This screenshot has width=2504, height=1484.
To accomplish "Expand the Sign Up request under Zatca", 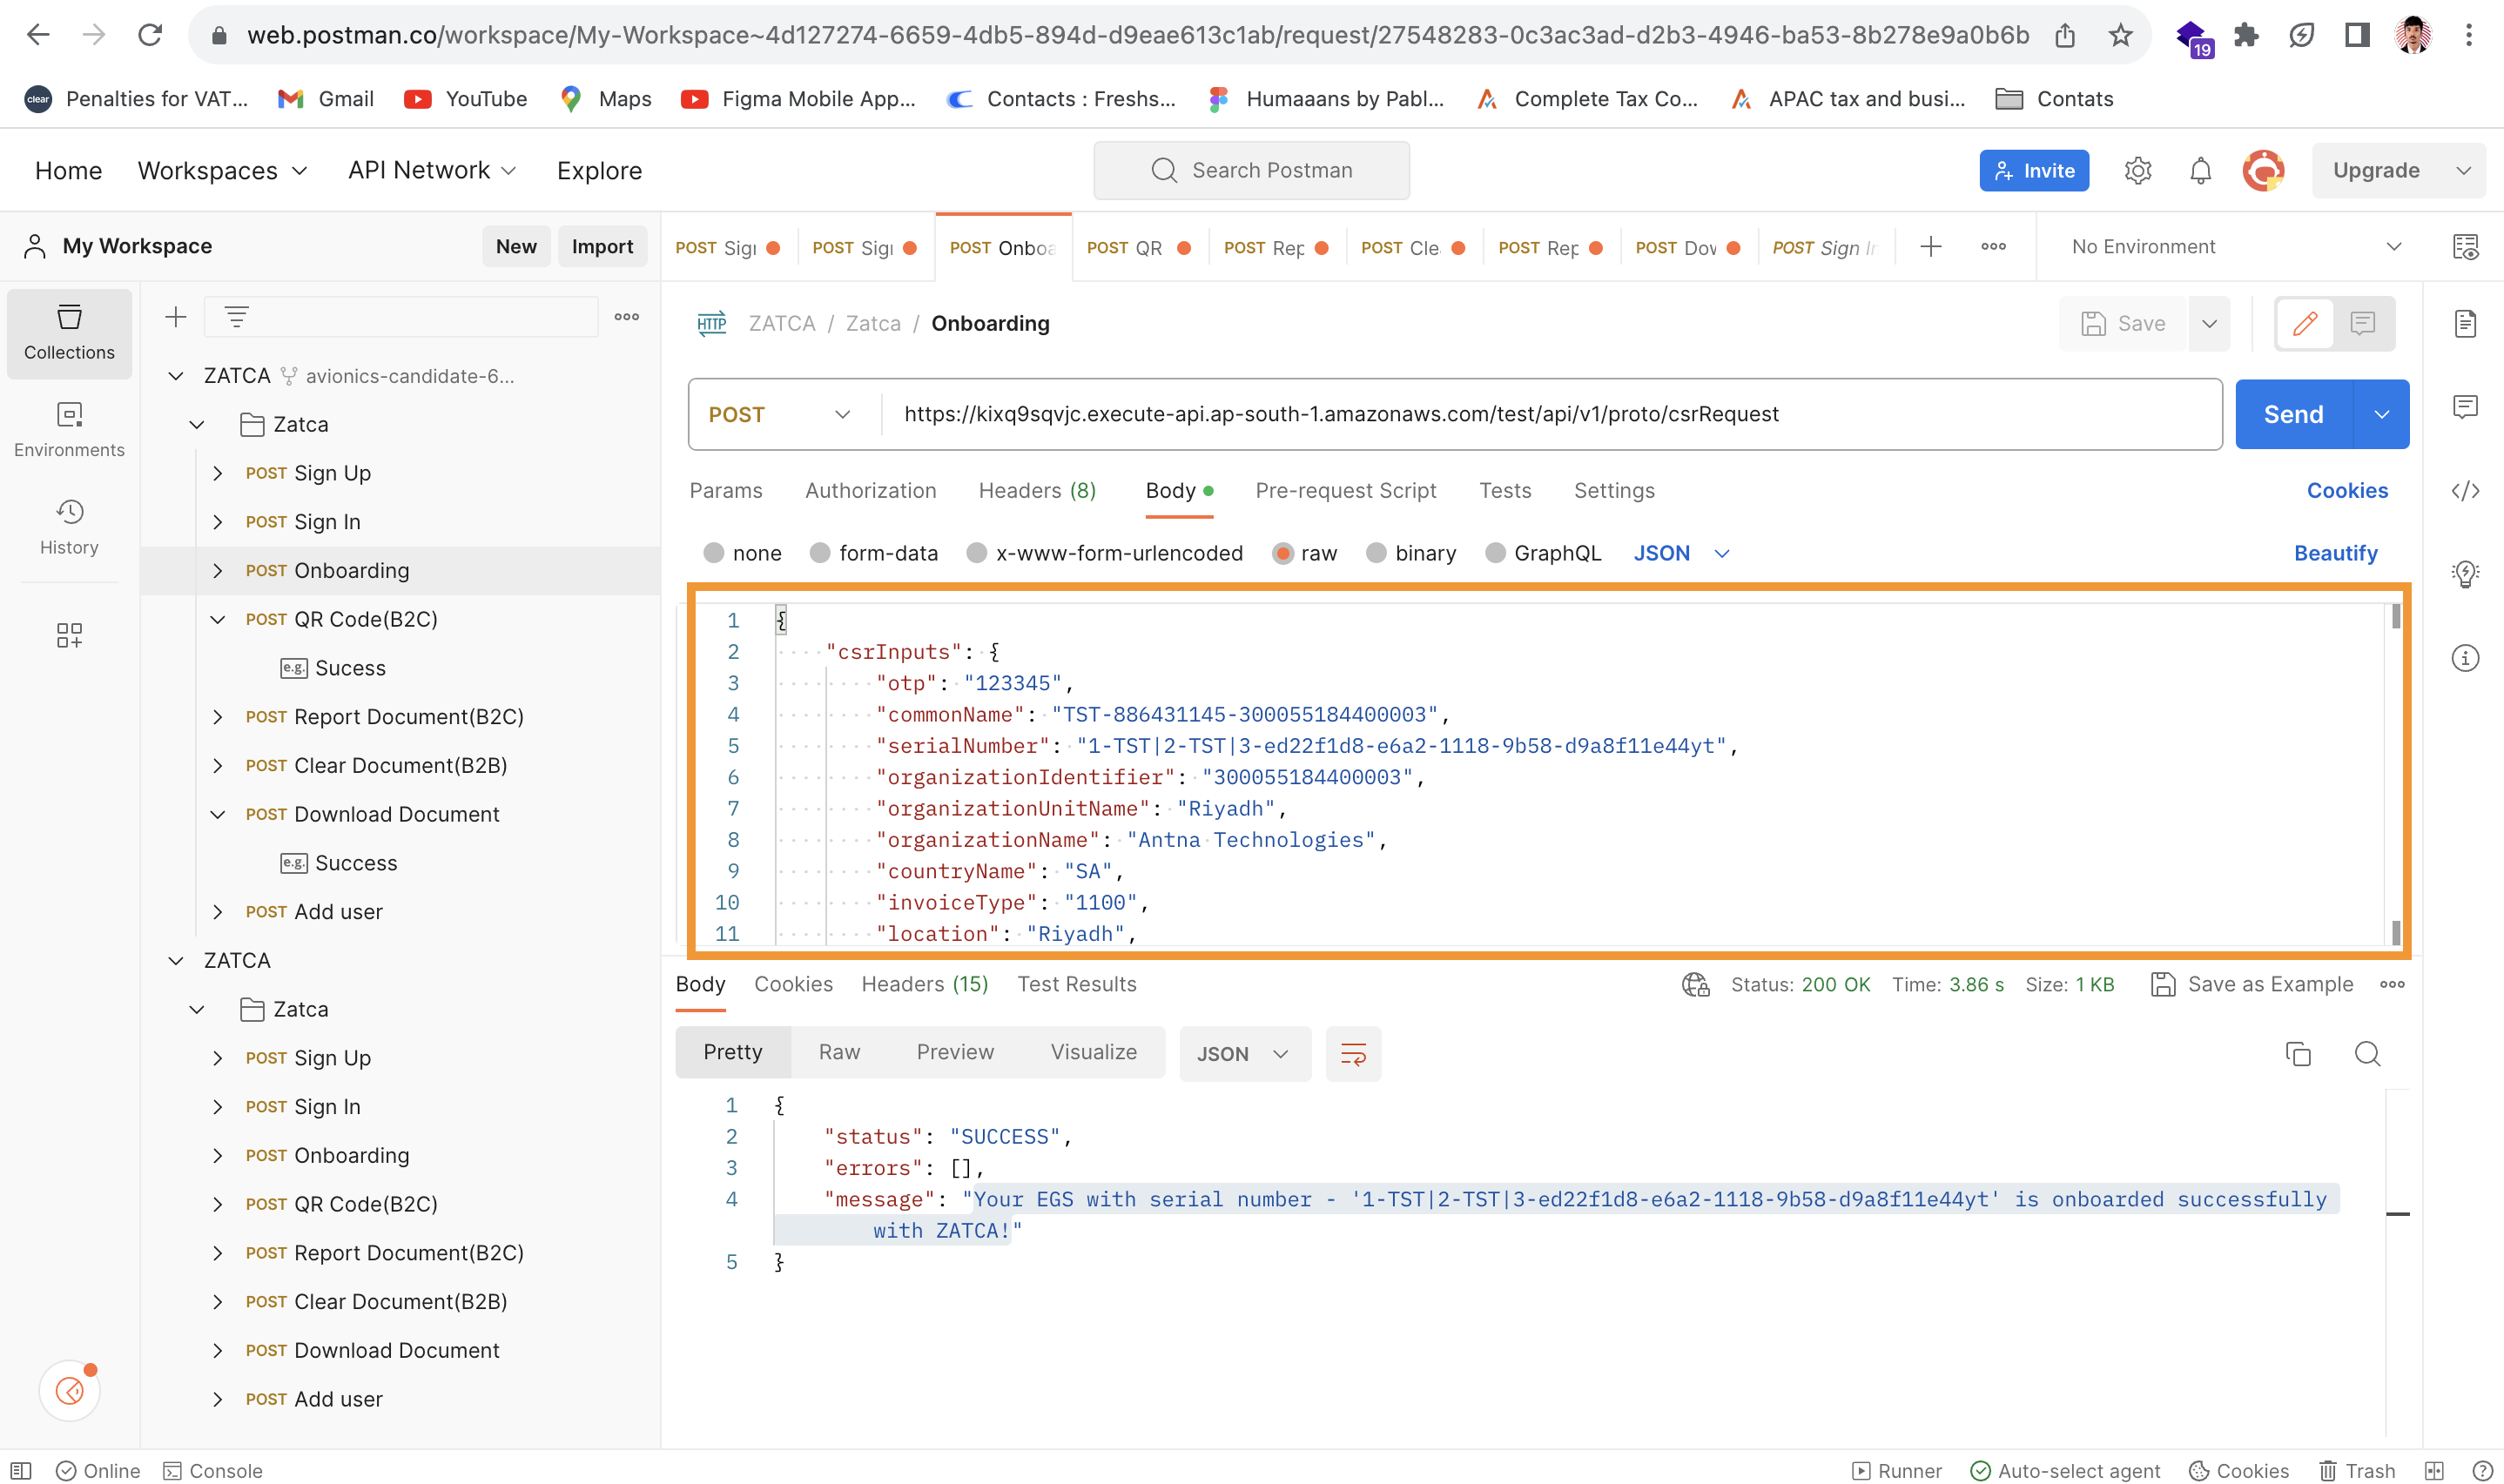I will pyautogui.click(x=218, y=472).
